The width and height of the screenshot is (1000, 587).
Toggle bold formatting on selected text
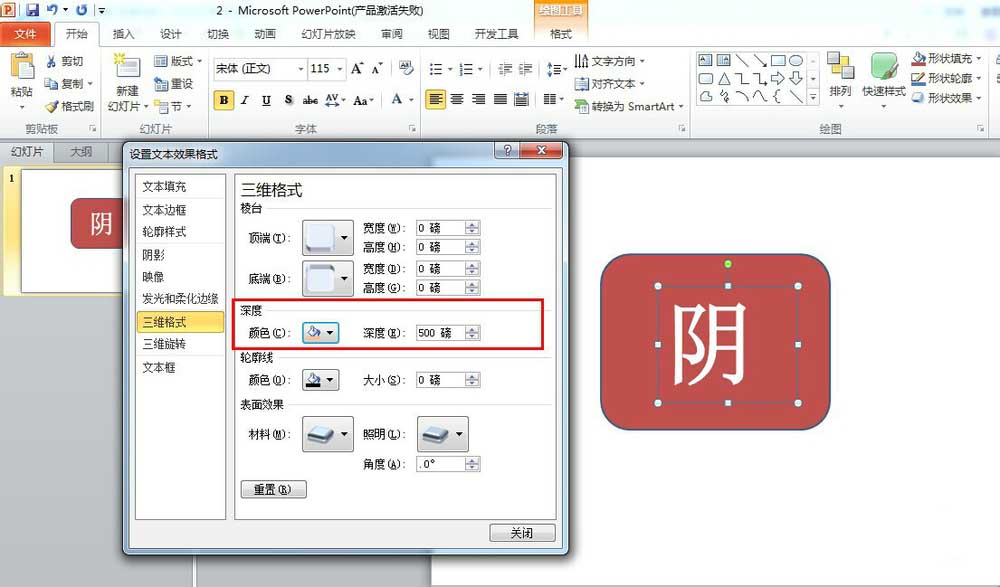(222, 100)
